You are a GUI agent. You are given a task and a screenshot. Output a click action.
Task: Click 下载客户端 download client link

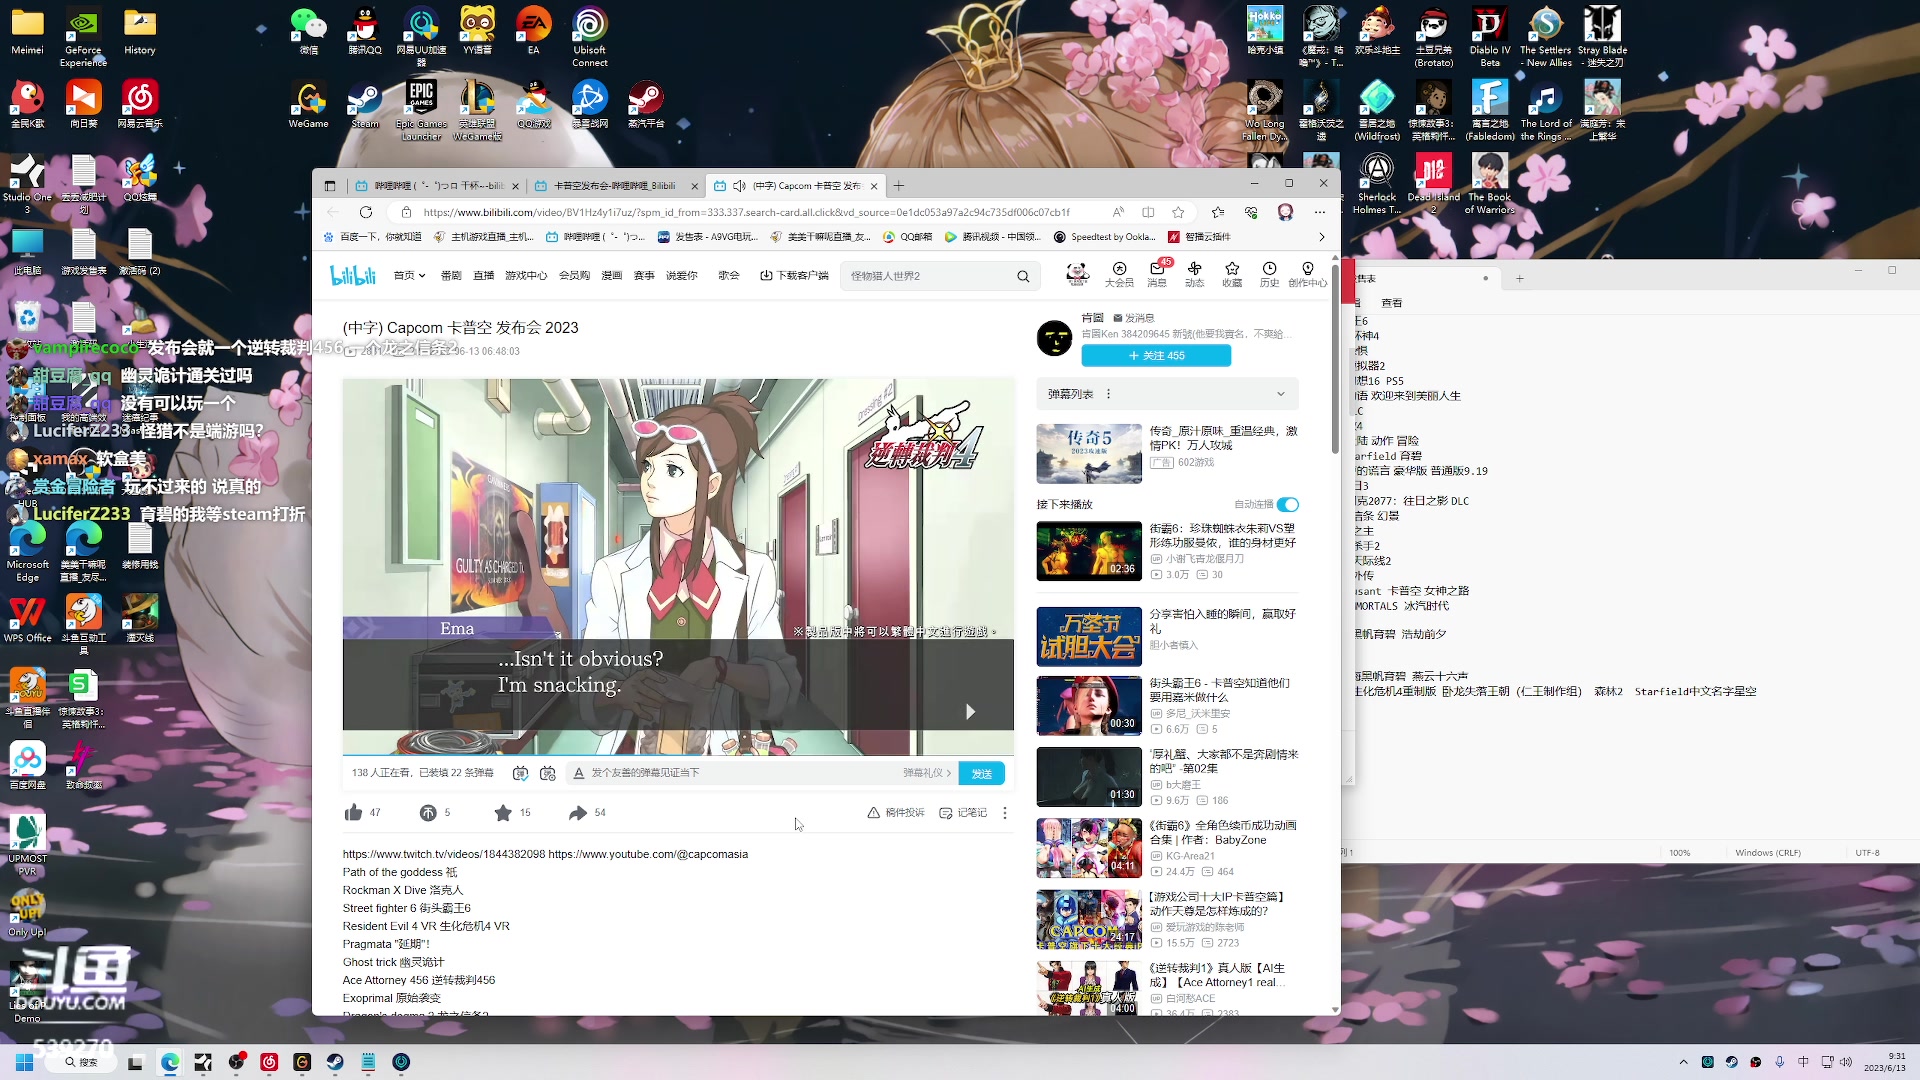[794, 276]
